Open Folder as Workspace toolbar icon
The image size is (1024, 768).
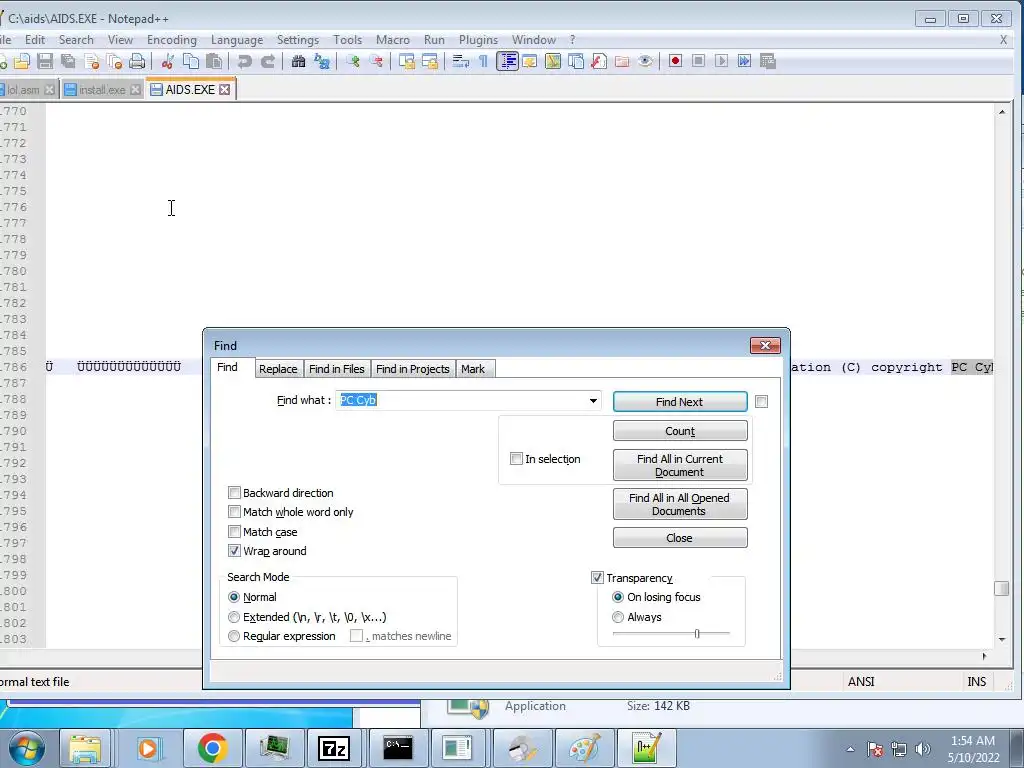pos(622,61)
